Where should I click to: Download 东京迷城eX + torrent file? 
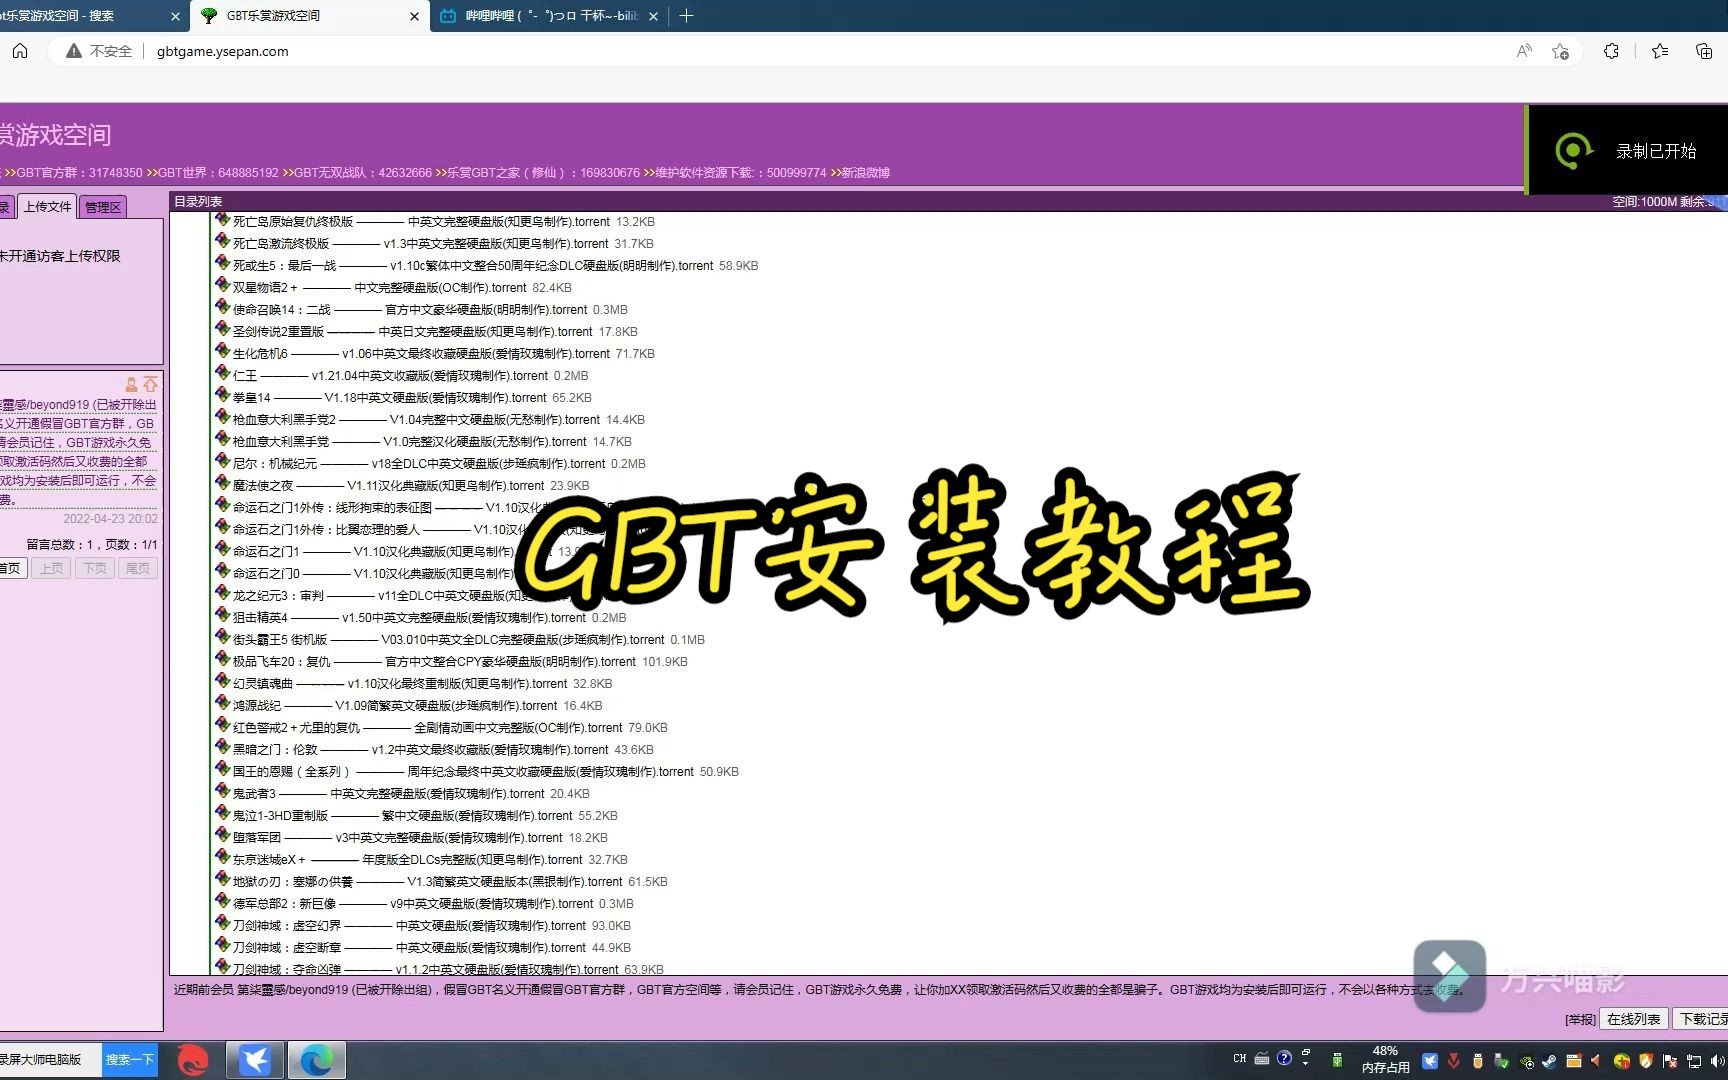tap(407, 860)
